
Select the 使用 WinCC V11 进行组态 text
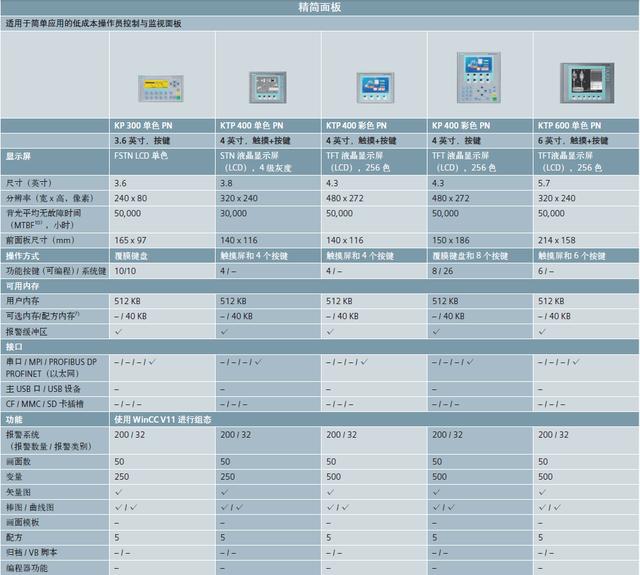[x=162, y=420]
